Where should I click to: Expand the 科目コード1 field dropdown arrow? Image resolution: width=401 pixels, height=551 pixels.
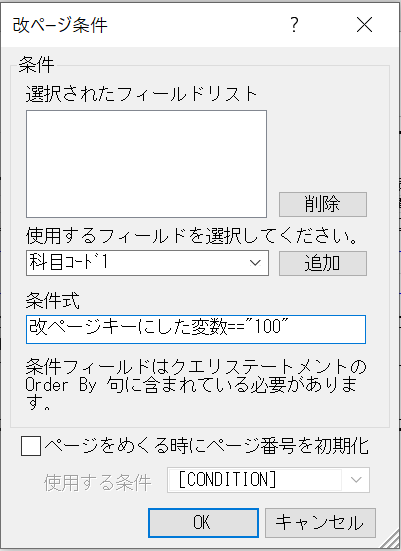(x=255, y=263)
